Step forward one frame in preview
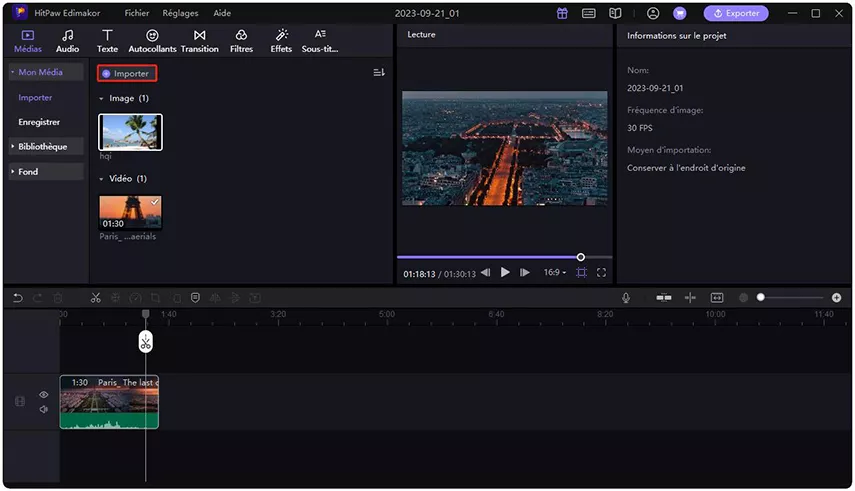The height and width of the screenshot is (491, 855). click(525, 272)
